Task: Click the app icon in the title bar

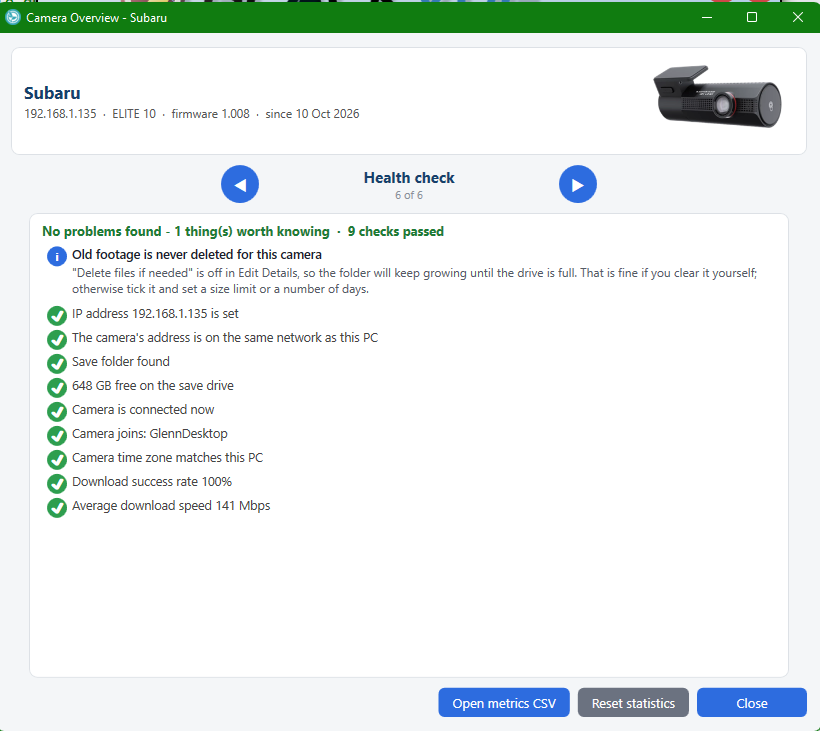Action: (13, 17)
